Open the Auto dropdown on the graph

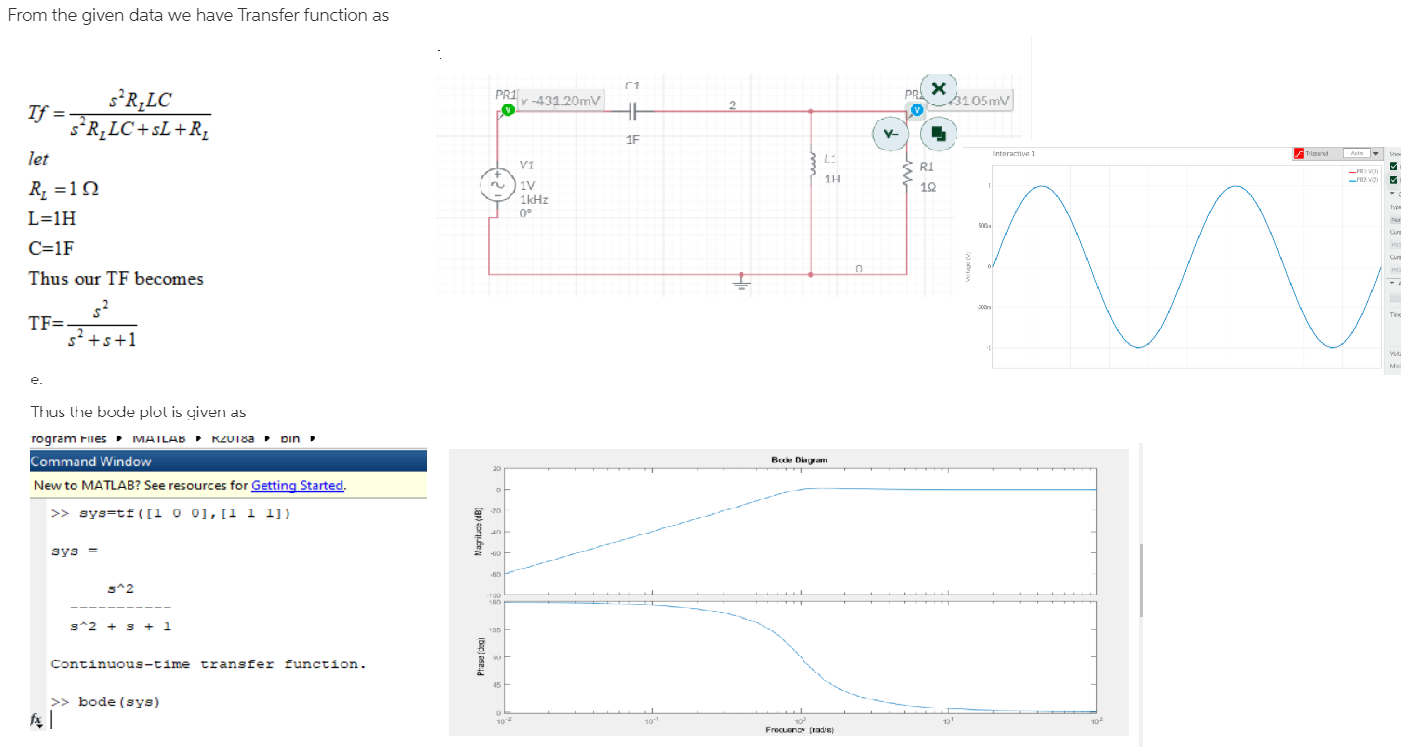1377,154
